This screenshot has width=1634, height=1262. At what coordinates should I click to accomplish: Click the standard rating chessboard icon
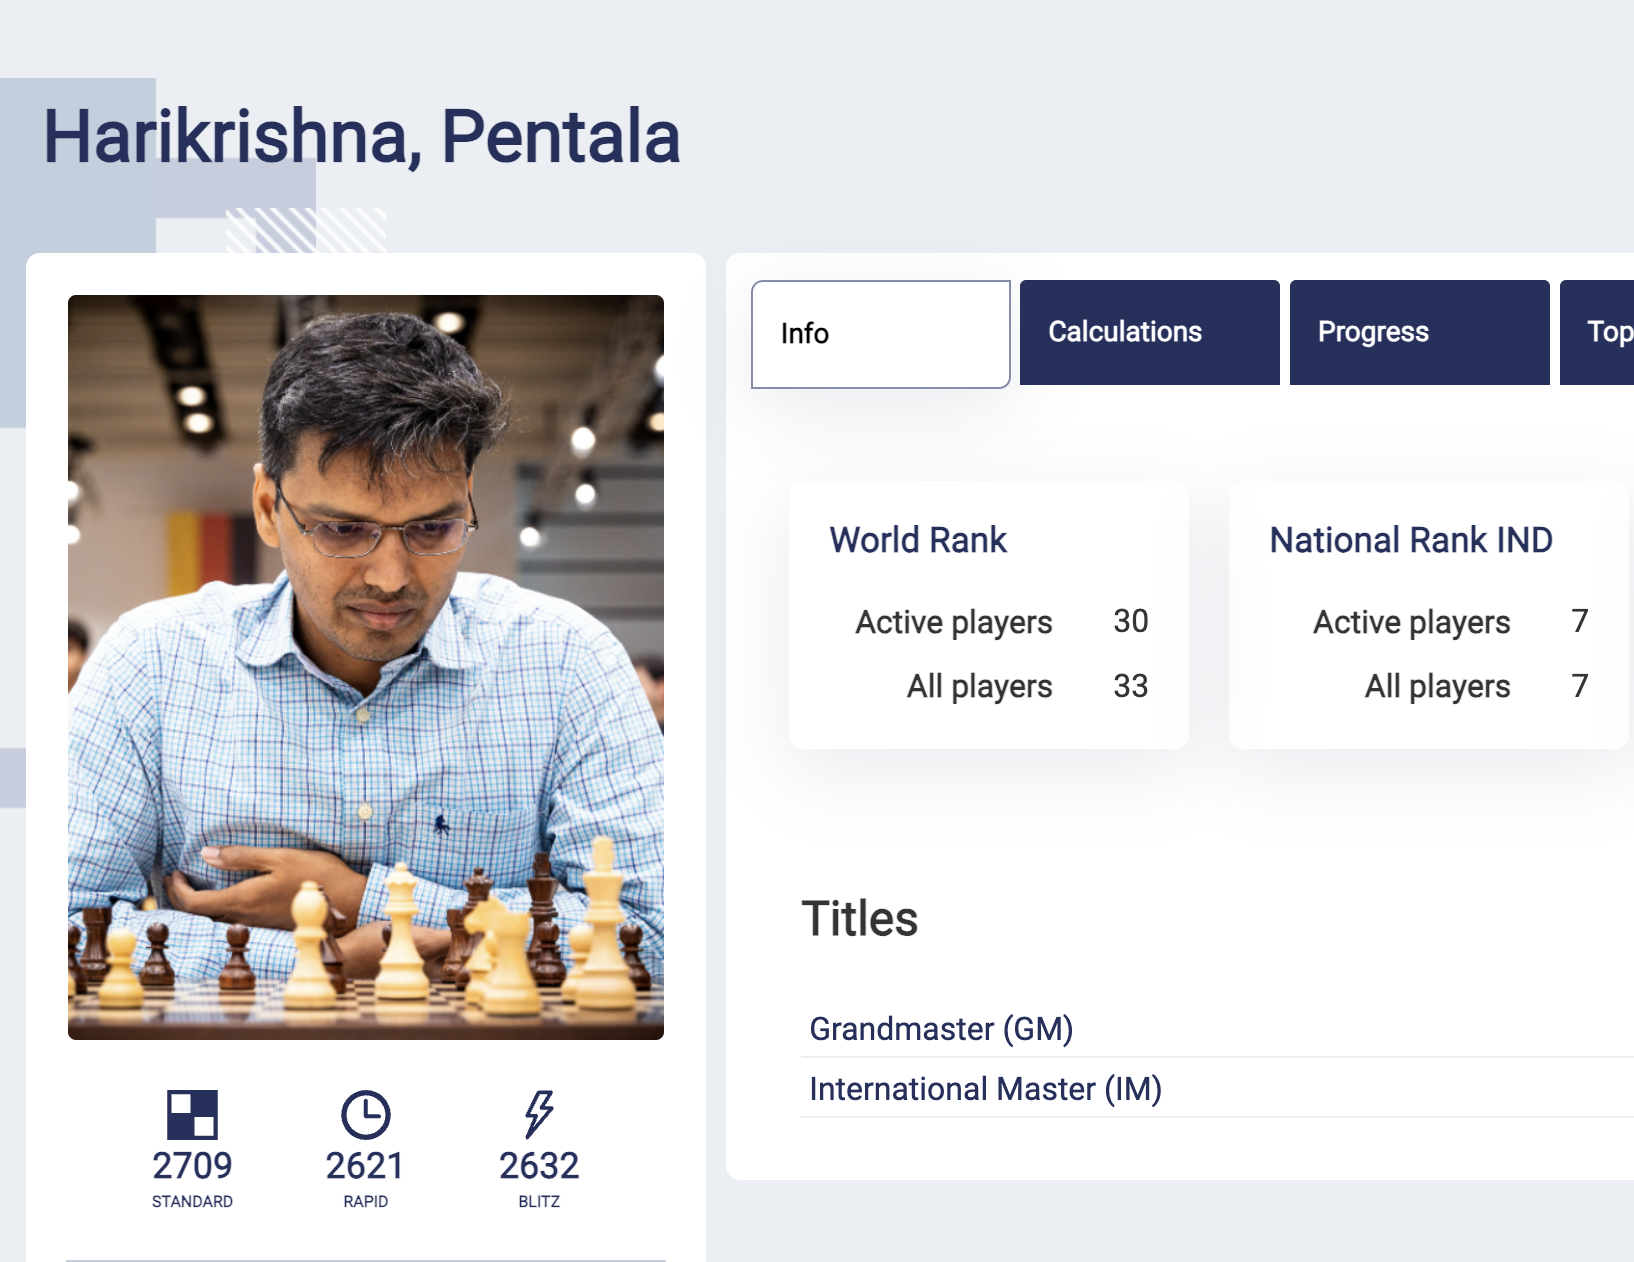click(192, 1114)
